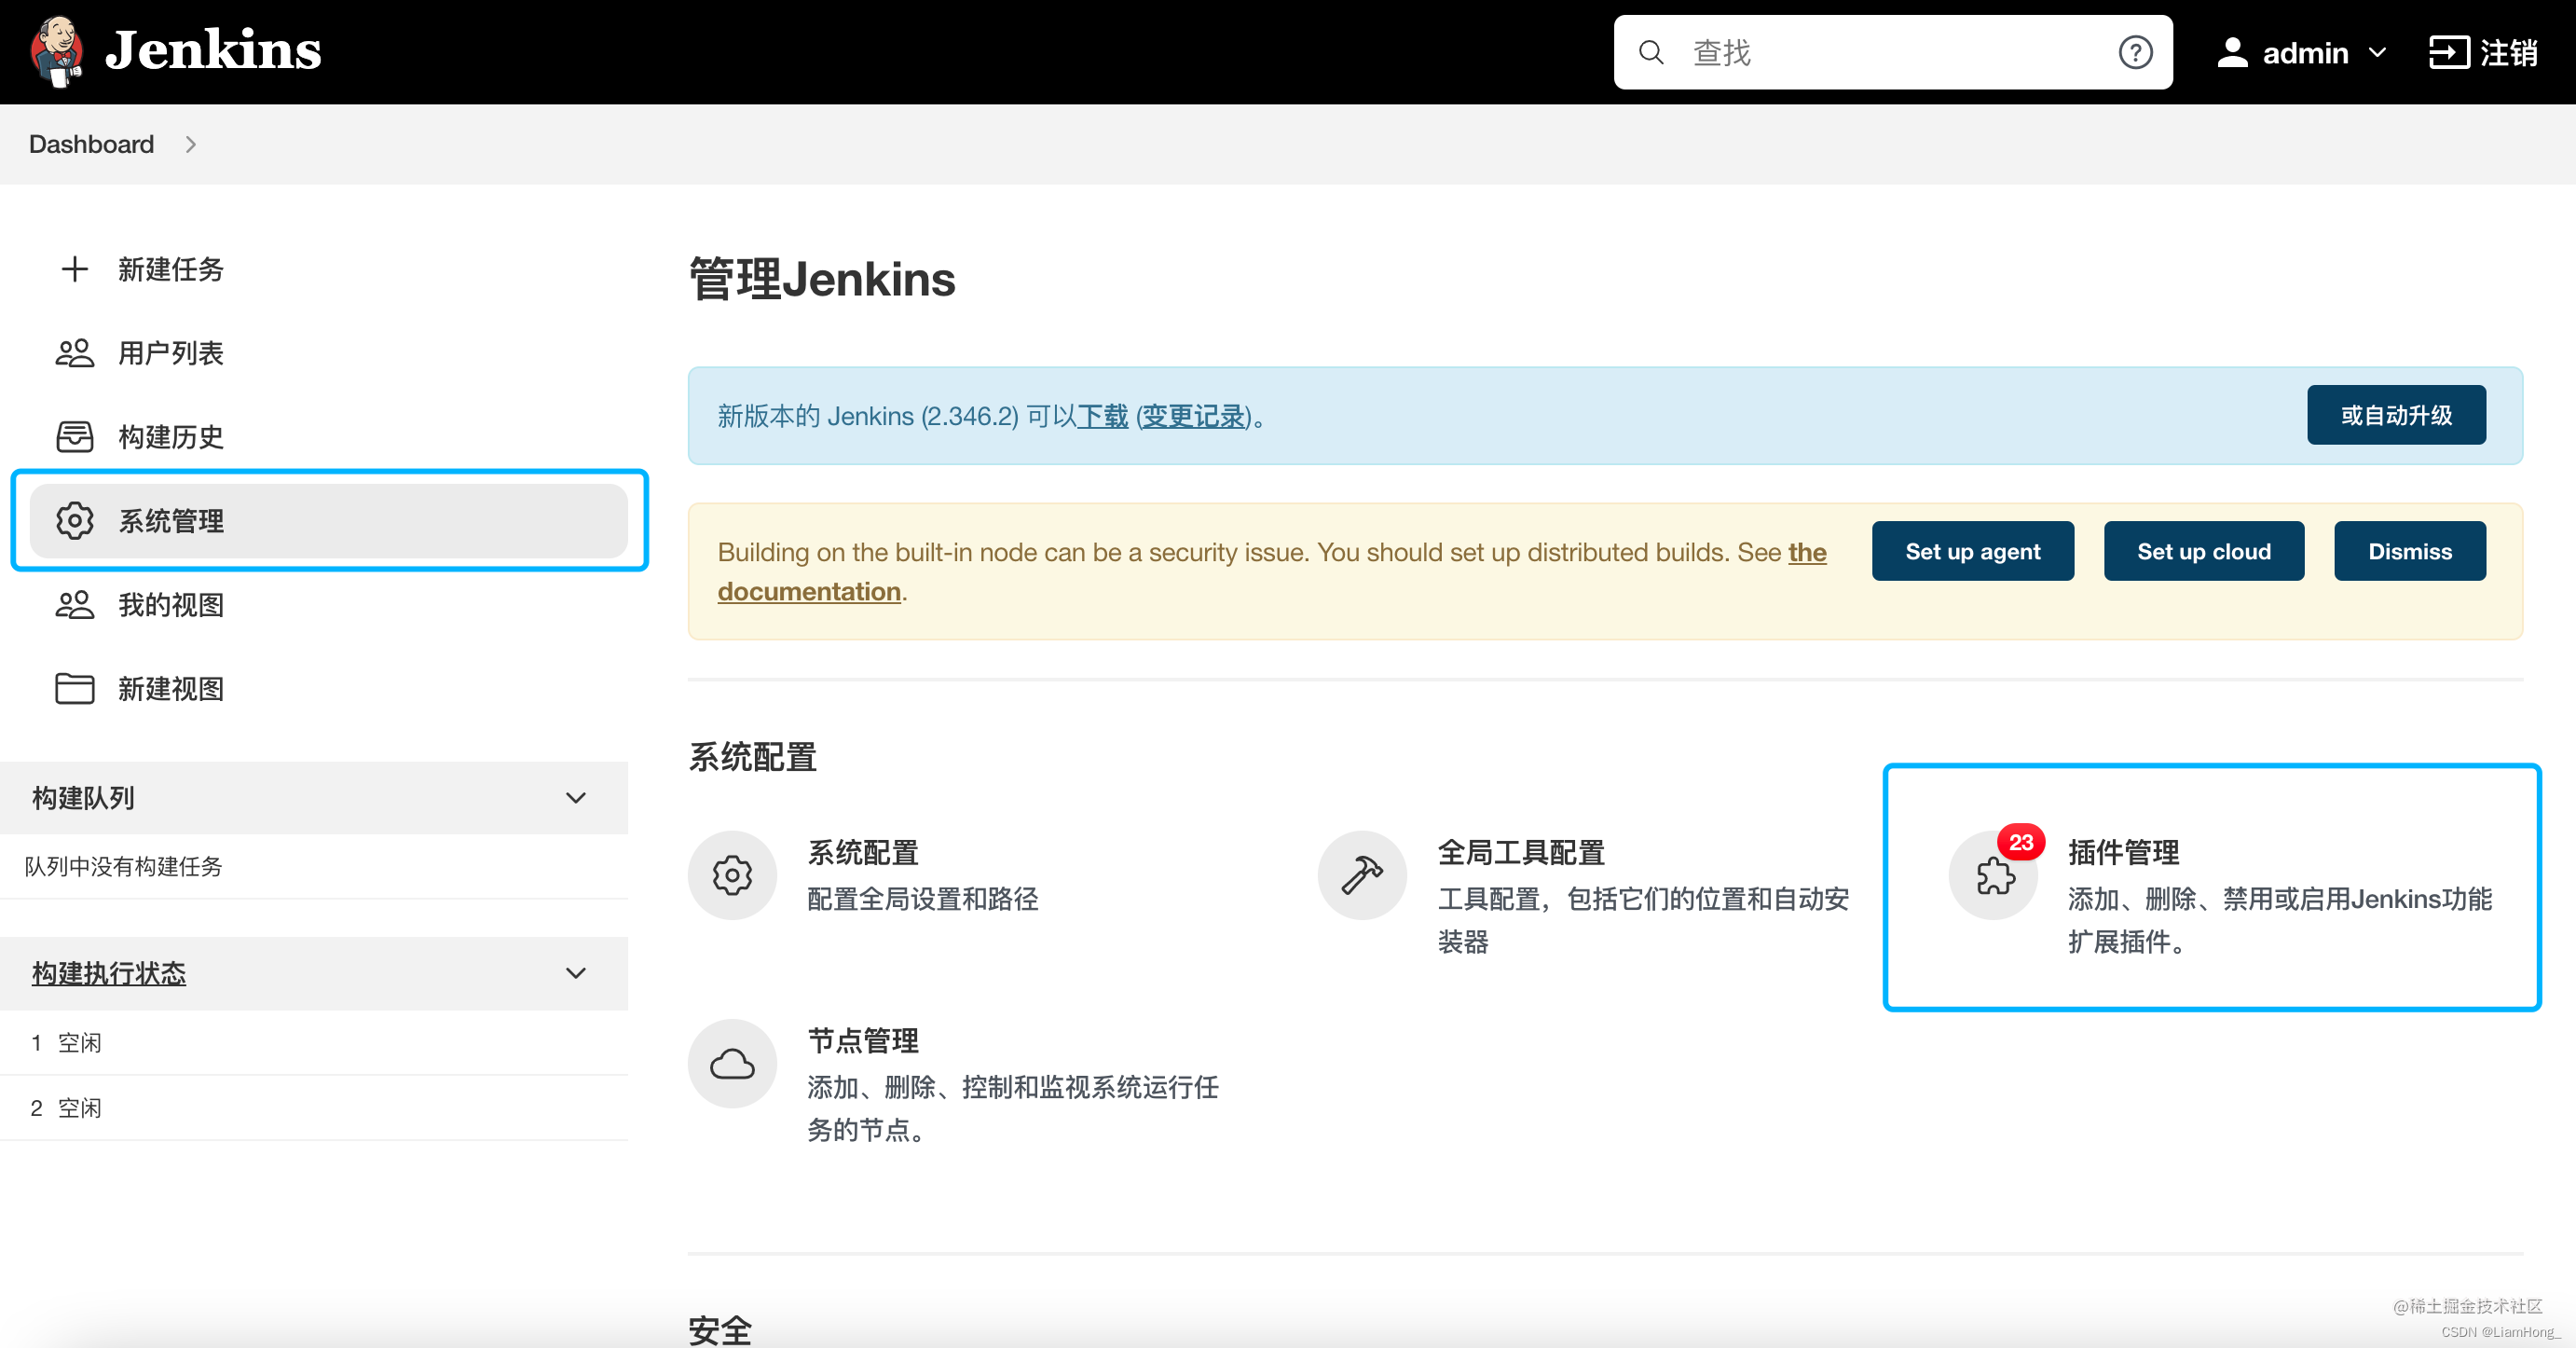
Task: Click the plus icon for 新建任务
Action: point(74,269)
